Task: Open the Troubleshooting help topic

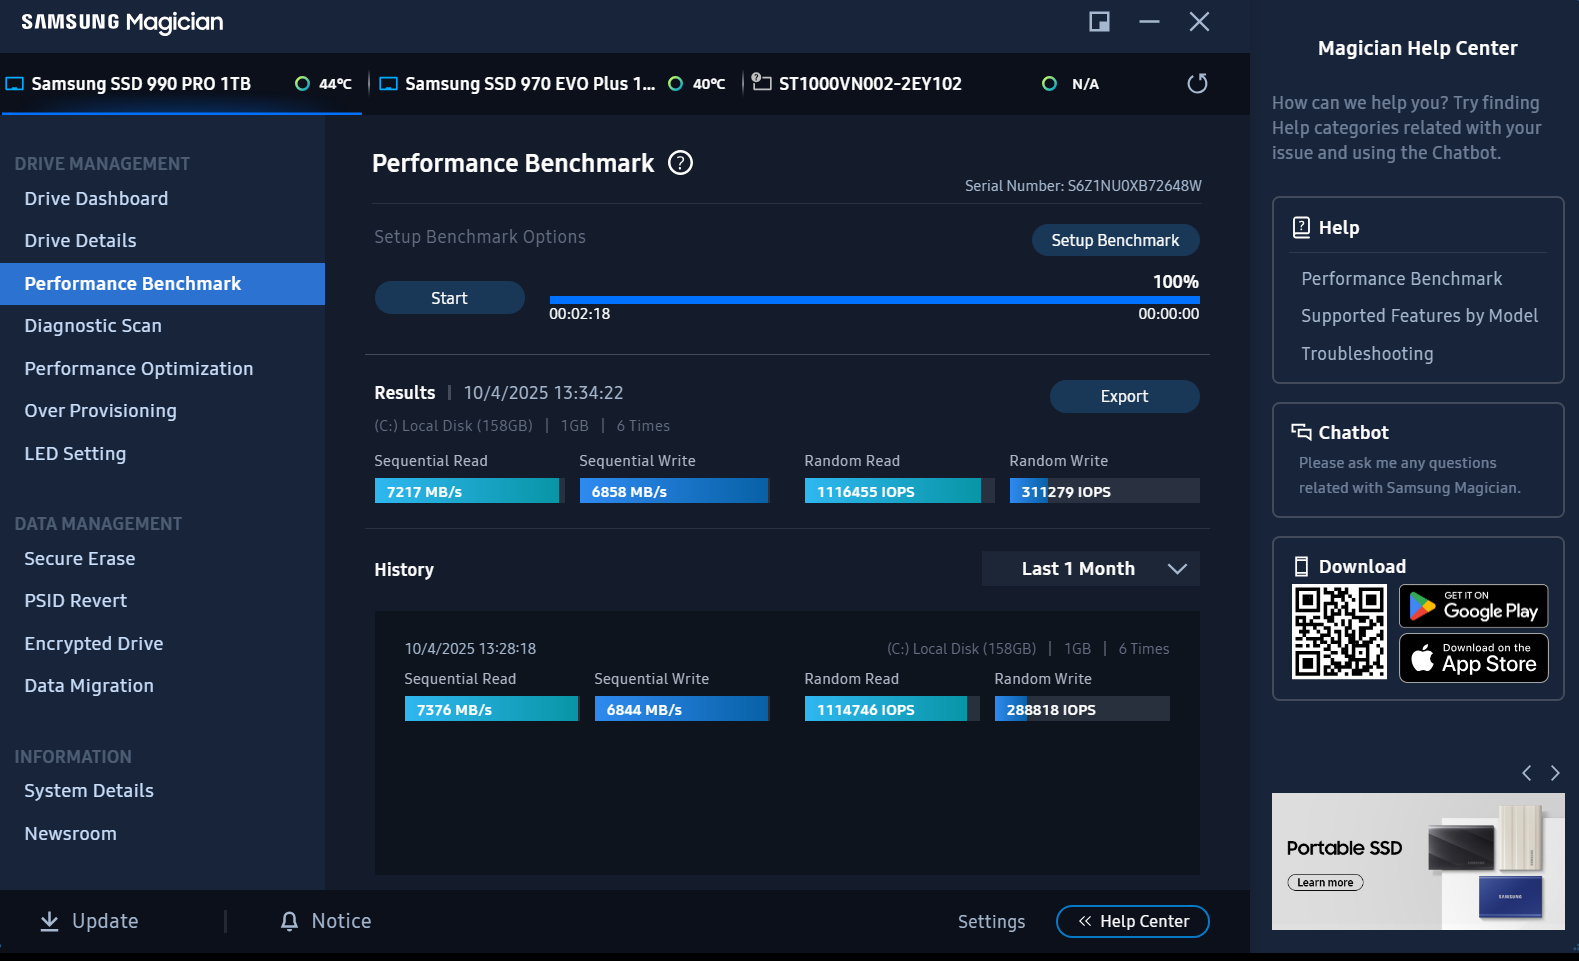Action: click(1367, 354)
